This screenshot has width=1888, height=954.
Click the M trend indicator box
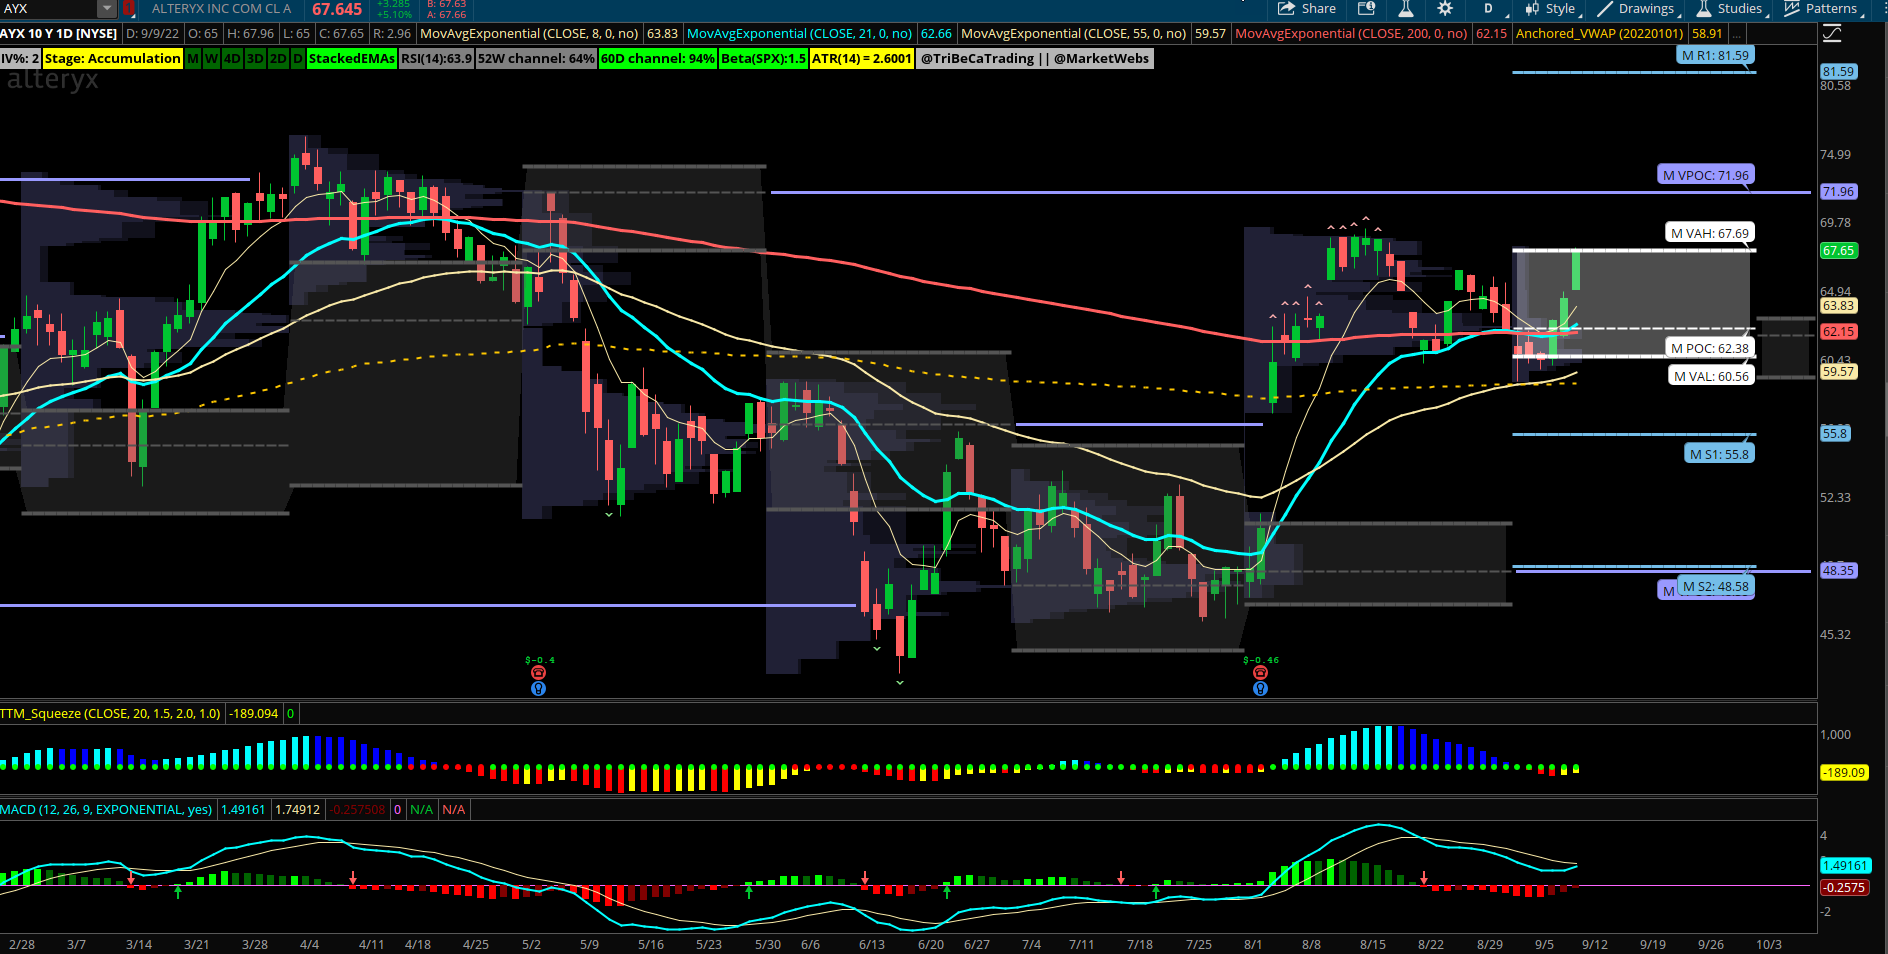[193, 59]
